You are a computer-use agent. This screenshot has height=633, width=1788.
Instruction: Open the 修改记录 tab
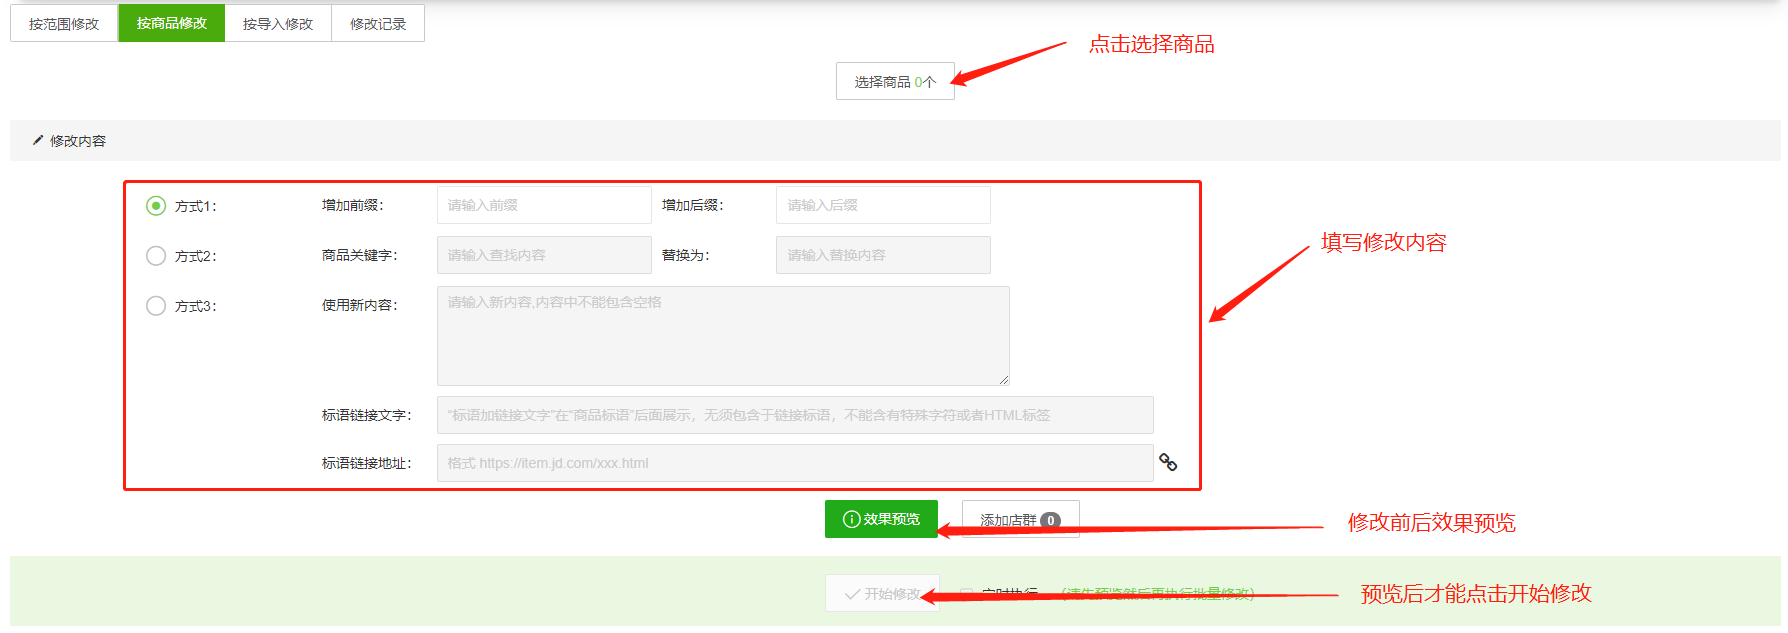[378, 24]
